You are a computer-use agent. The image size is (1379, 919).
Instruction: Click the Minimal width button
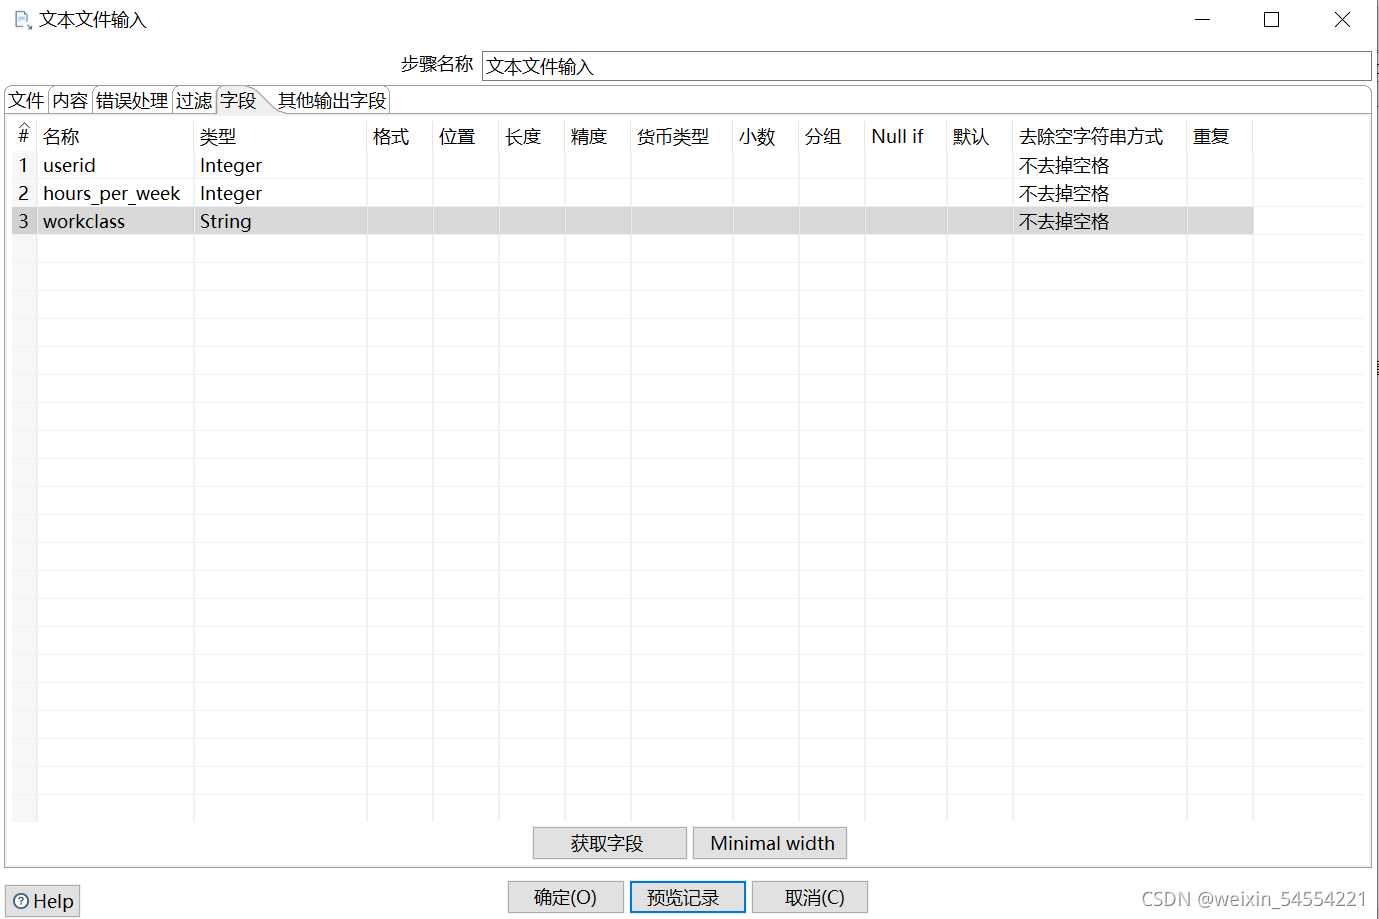(772, 843)
